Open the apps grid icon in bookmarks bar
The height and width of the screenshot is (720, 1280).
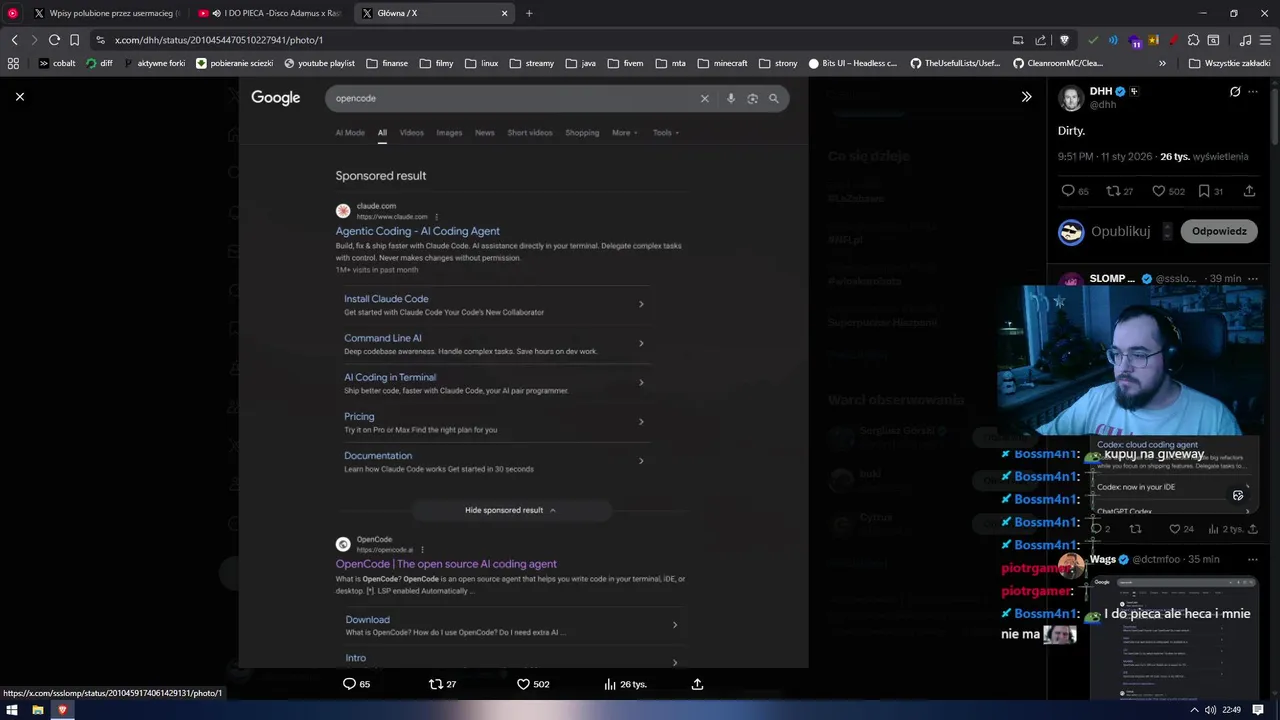pyautogui.click(x=13, y=63)
